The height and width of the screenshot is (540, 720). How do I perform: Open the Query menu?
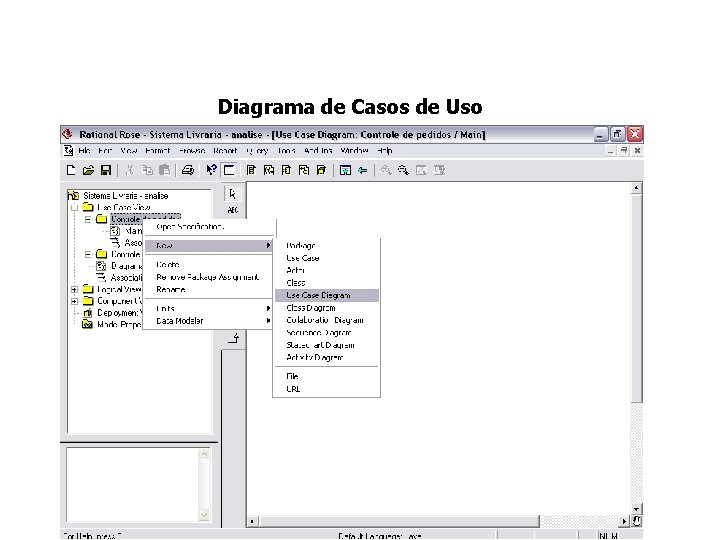[x=258, y=151]
